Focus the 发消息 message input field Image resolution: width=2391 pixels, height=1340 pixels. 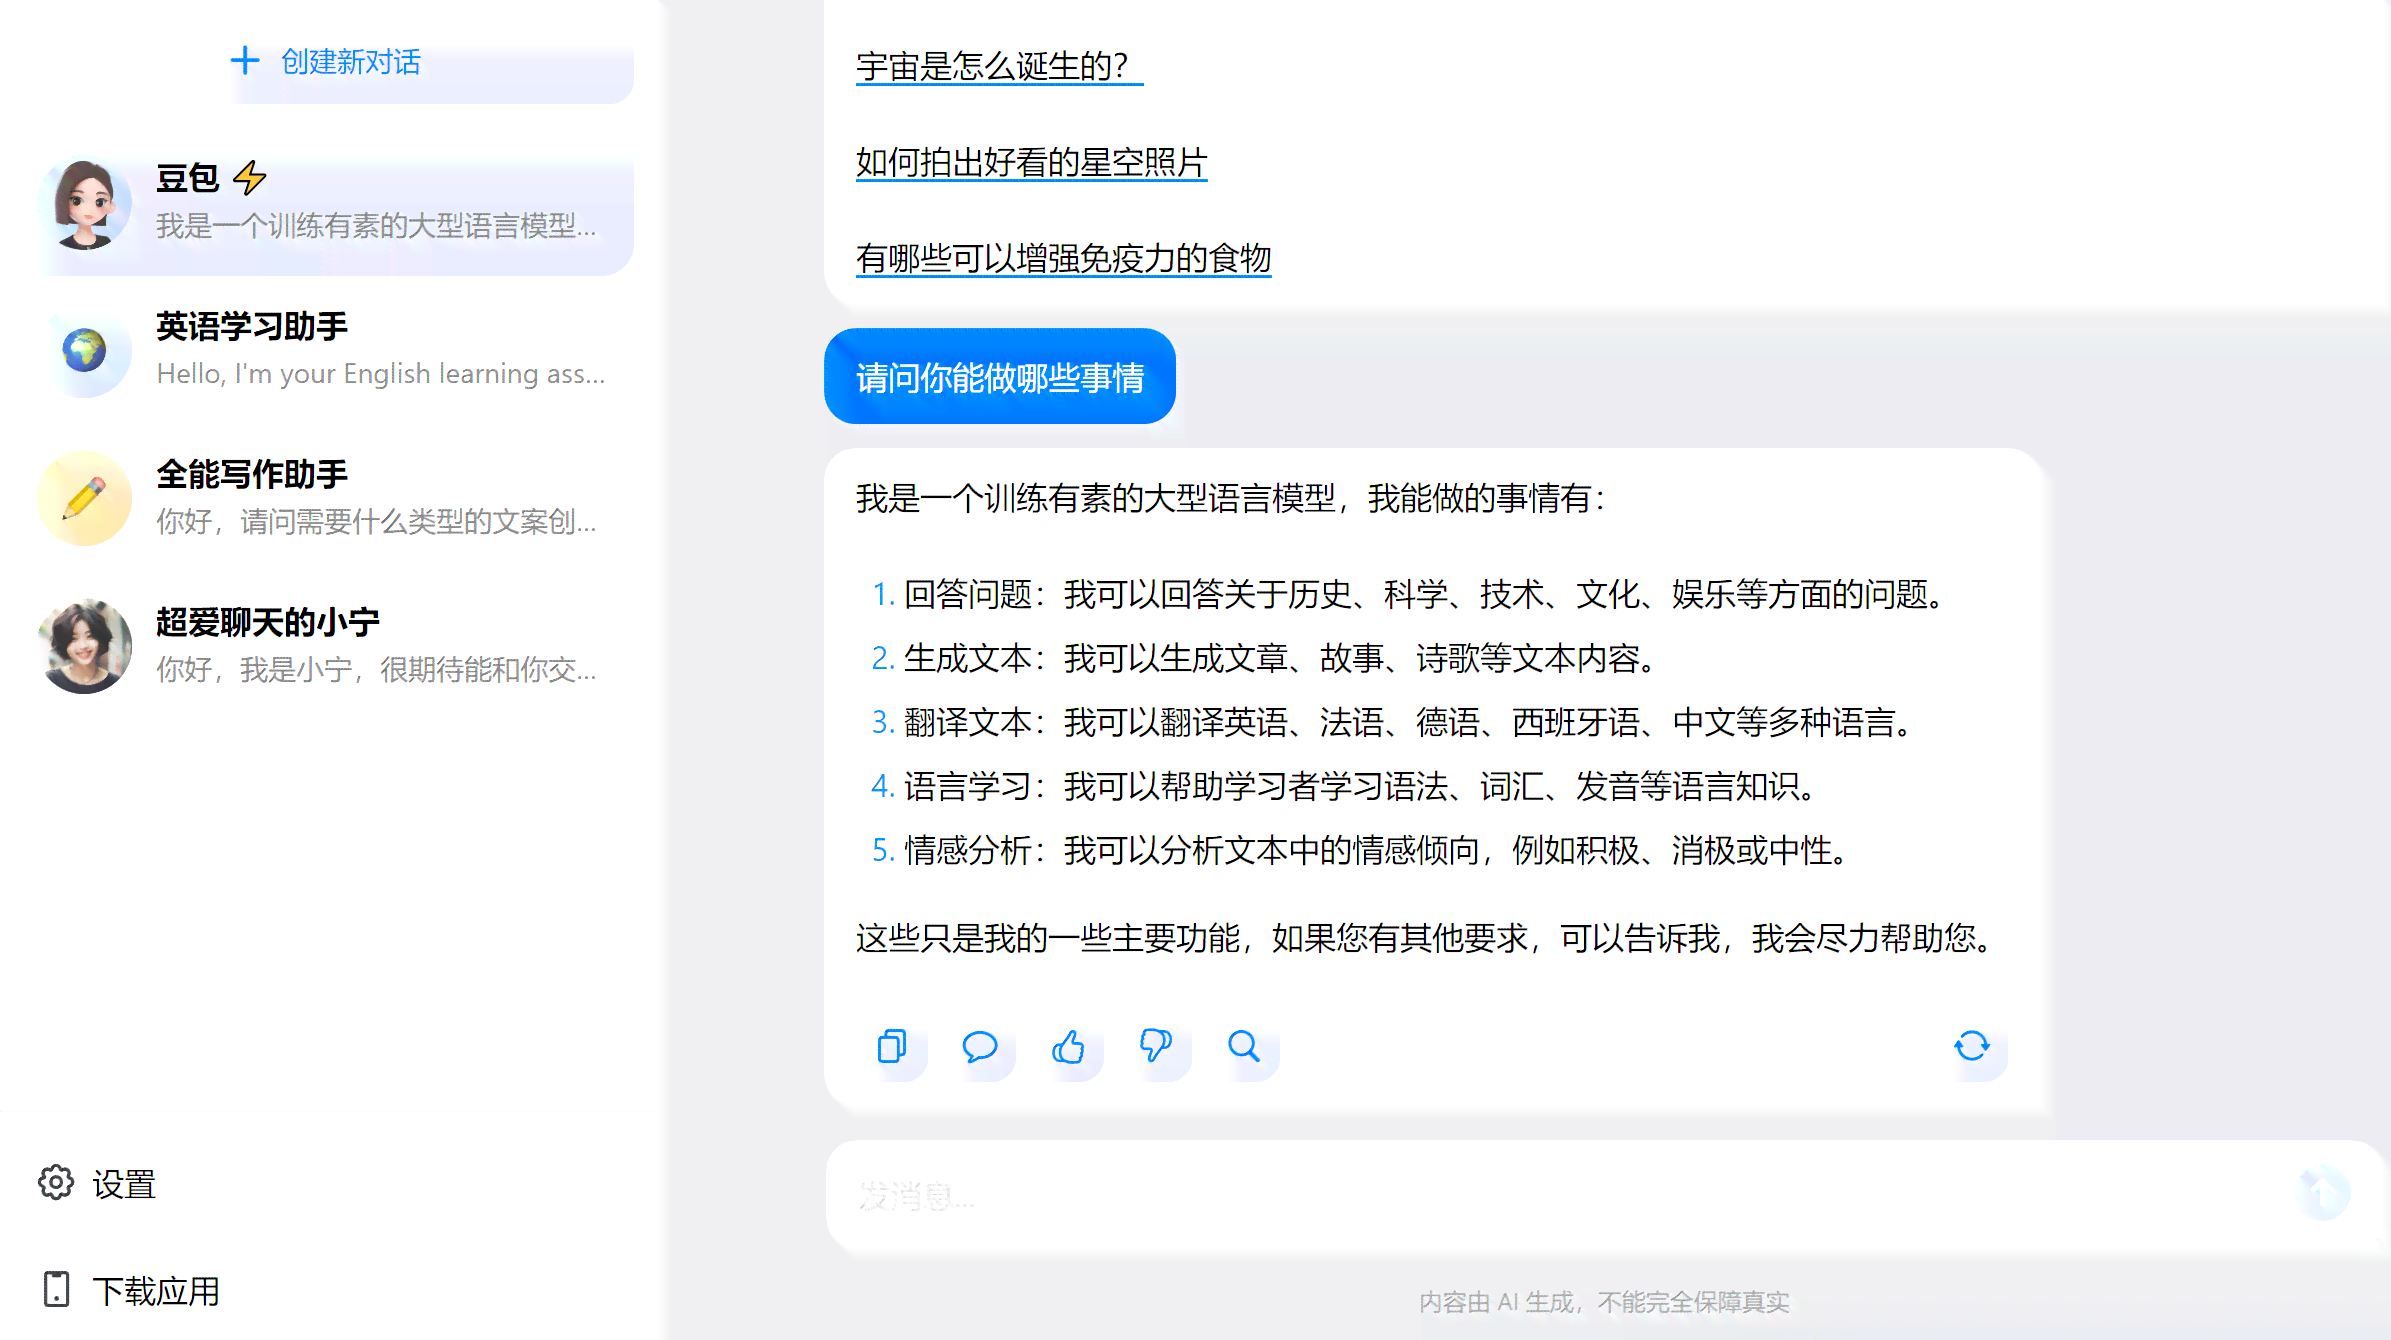pos(1560,1195)
